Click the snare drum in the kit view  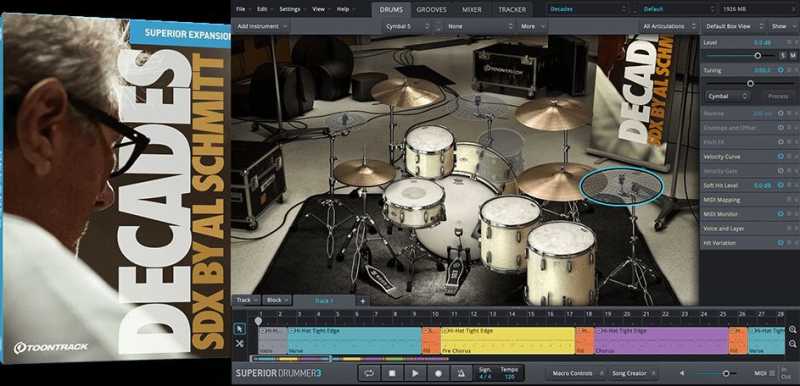pos(414,202)
